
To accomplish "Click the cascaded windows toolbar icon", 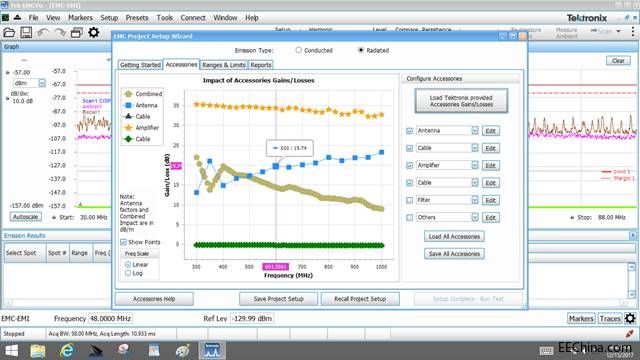I will pos(76,33).
